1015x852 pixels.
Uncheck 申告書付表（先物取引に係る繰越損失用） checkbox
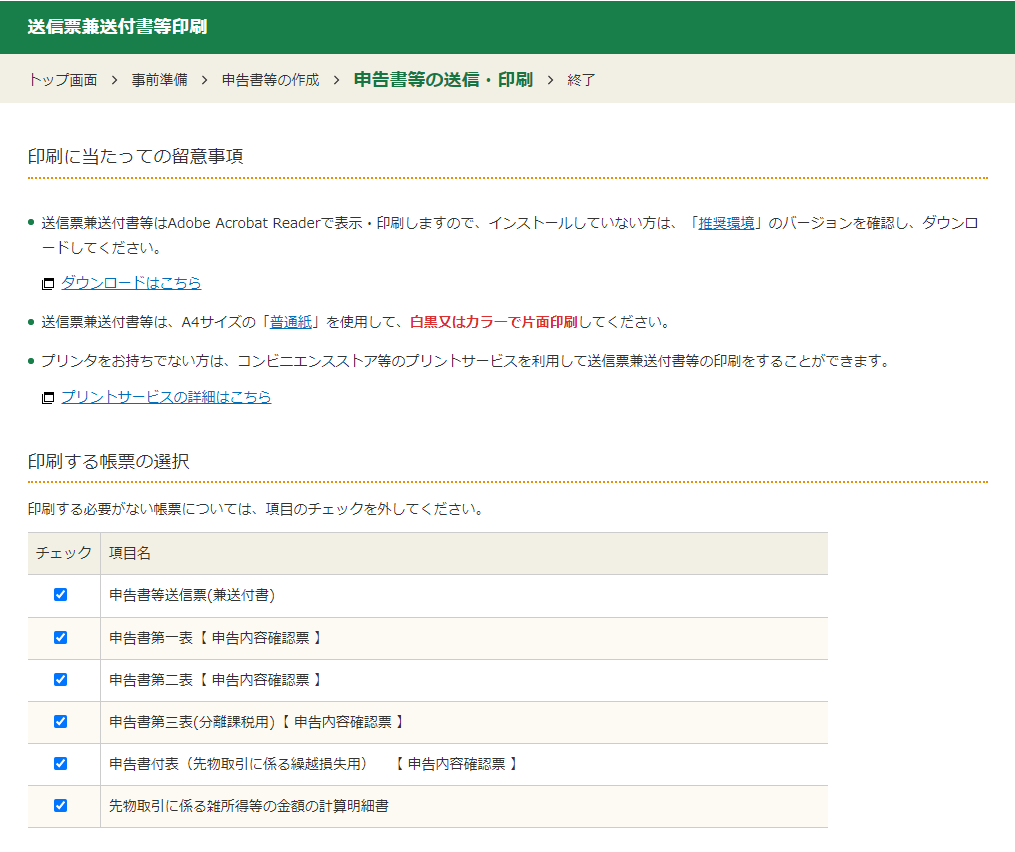pos(60,763)
